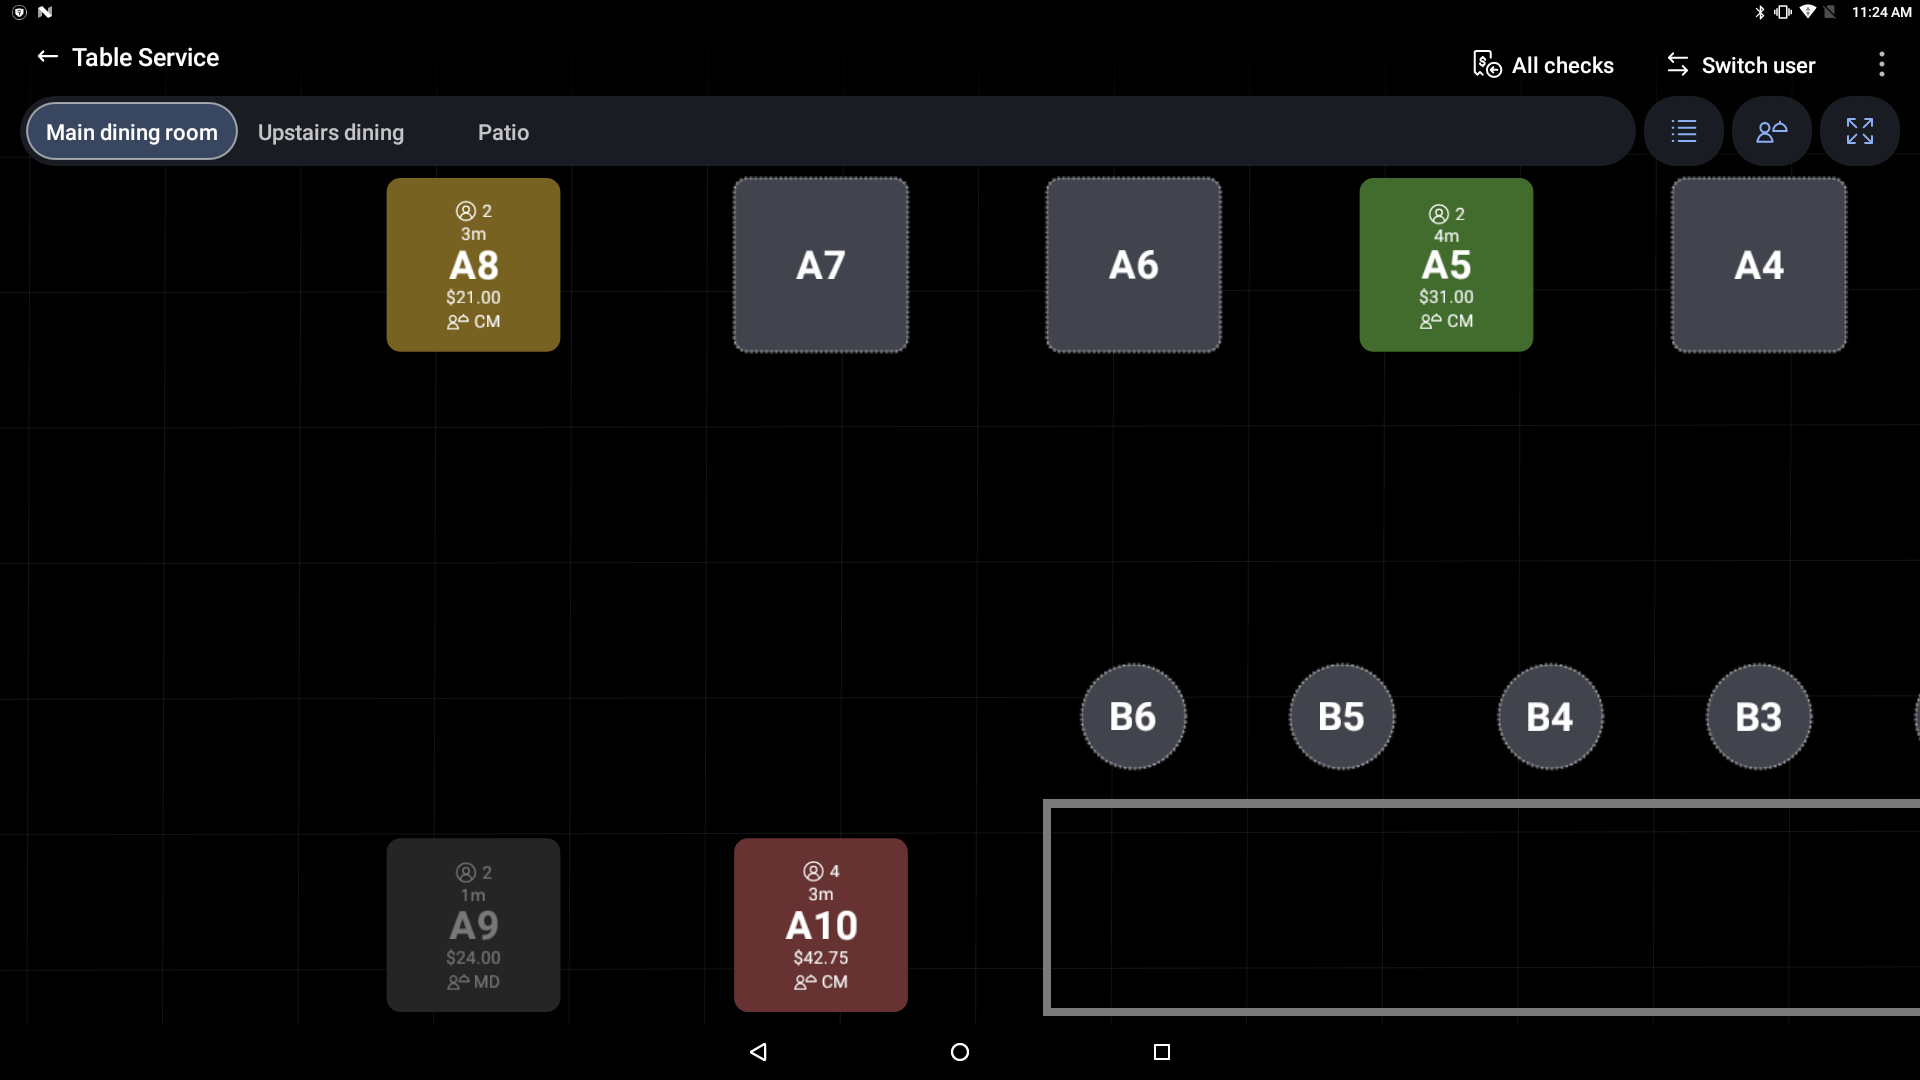
Task: Click the Switch user option
Action: click(1740, 65)
